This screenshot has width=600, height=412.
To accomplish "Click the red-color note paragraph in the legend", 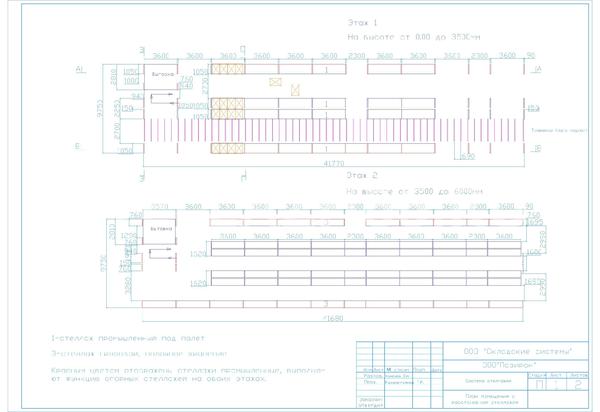I will point(160,374).
